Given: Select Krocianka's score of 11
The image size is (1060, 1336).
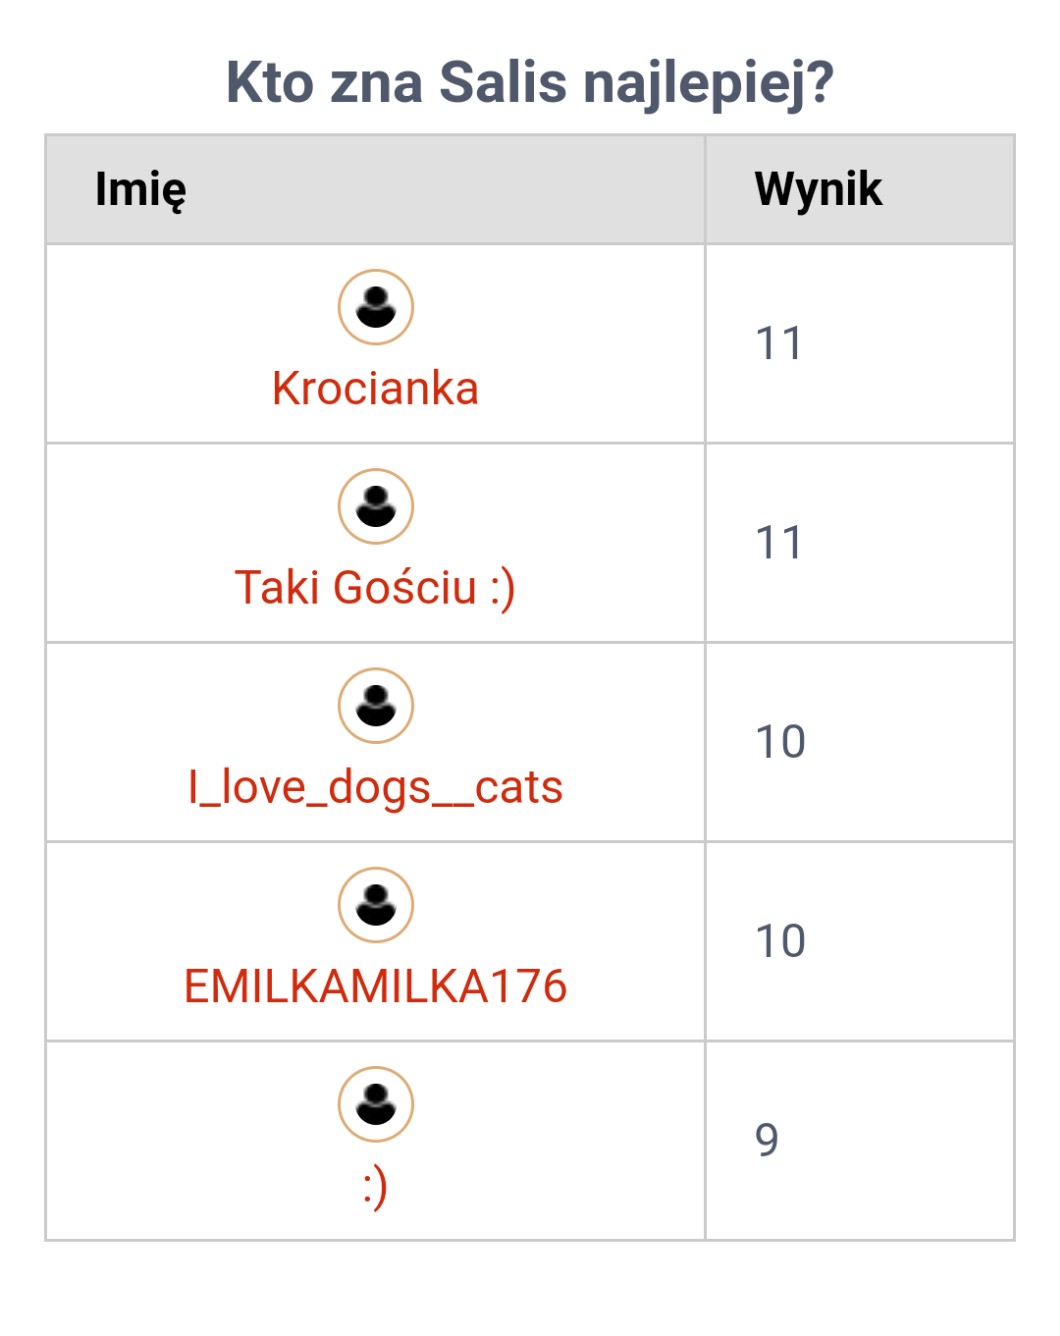Looking at the screenshot, I should 779,344.
